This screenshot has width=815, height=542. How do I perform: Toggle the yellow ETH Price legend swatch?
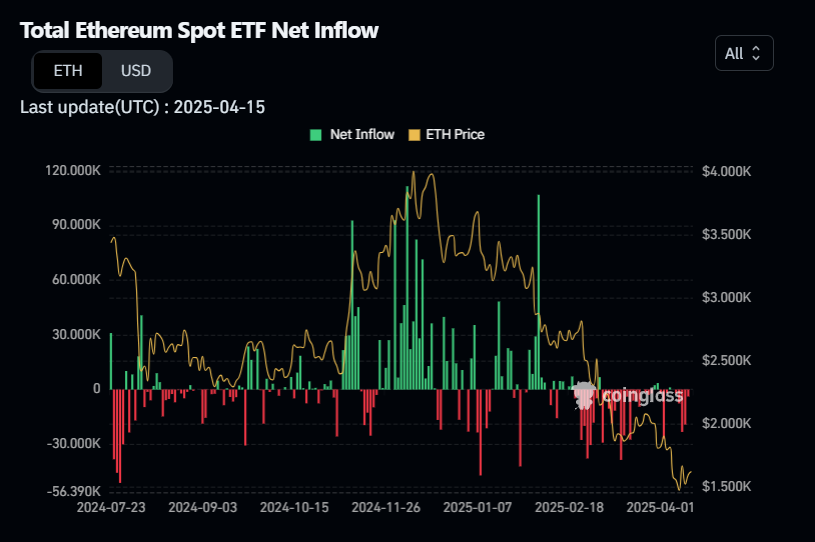[415, 134]
